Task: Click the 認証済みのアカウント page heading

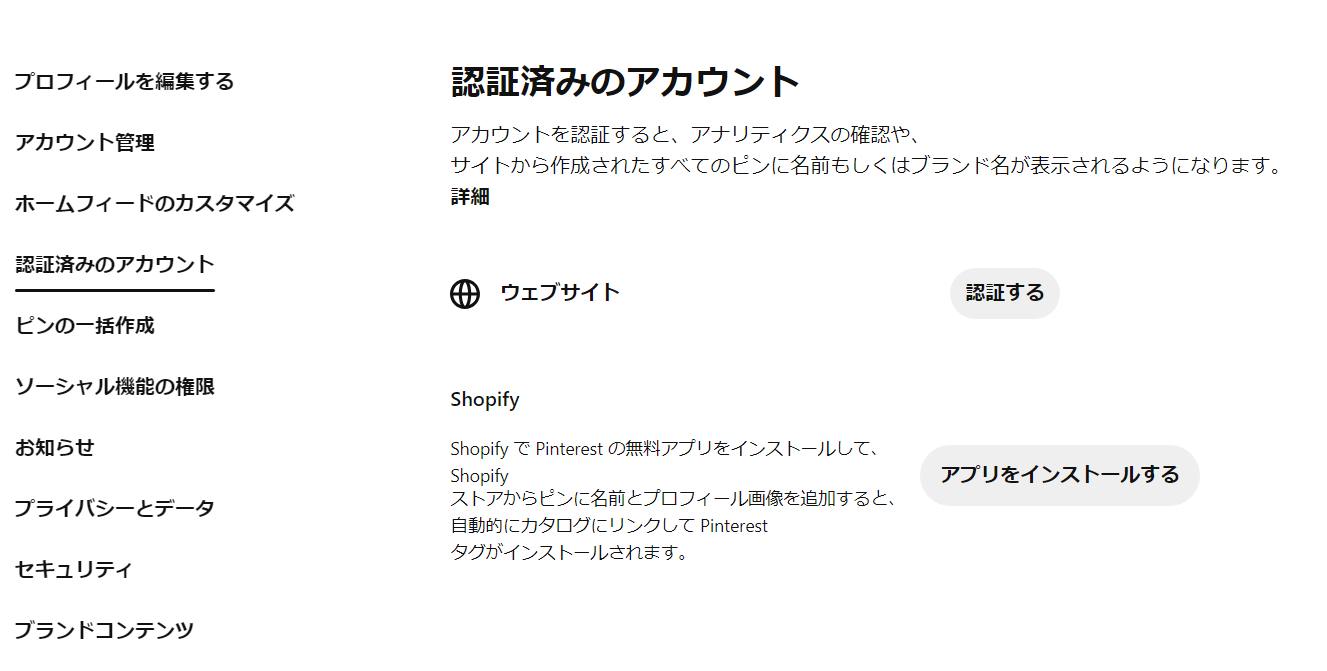Action: tap(626, 82)
